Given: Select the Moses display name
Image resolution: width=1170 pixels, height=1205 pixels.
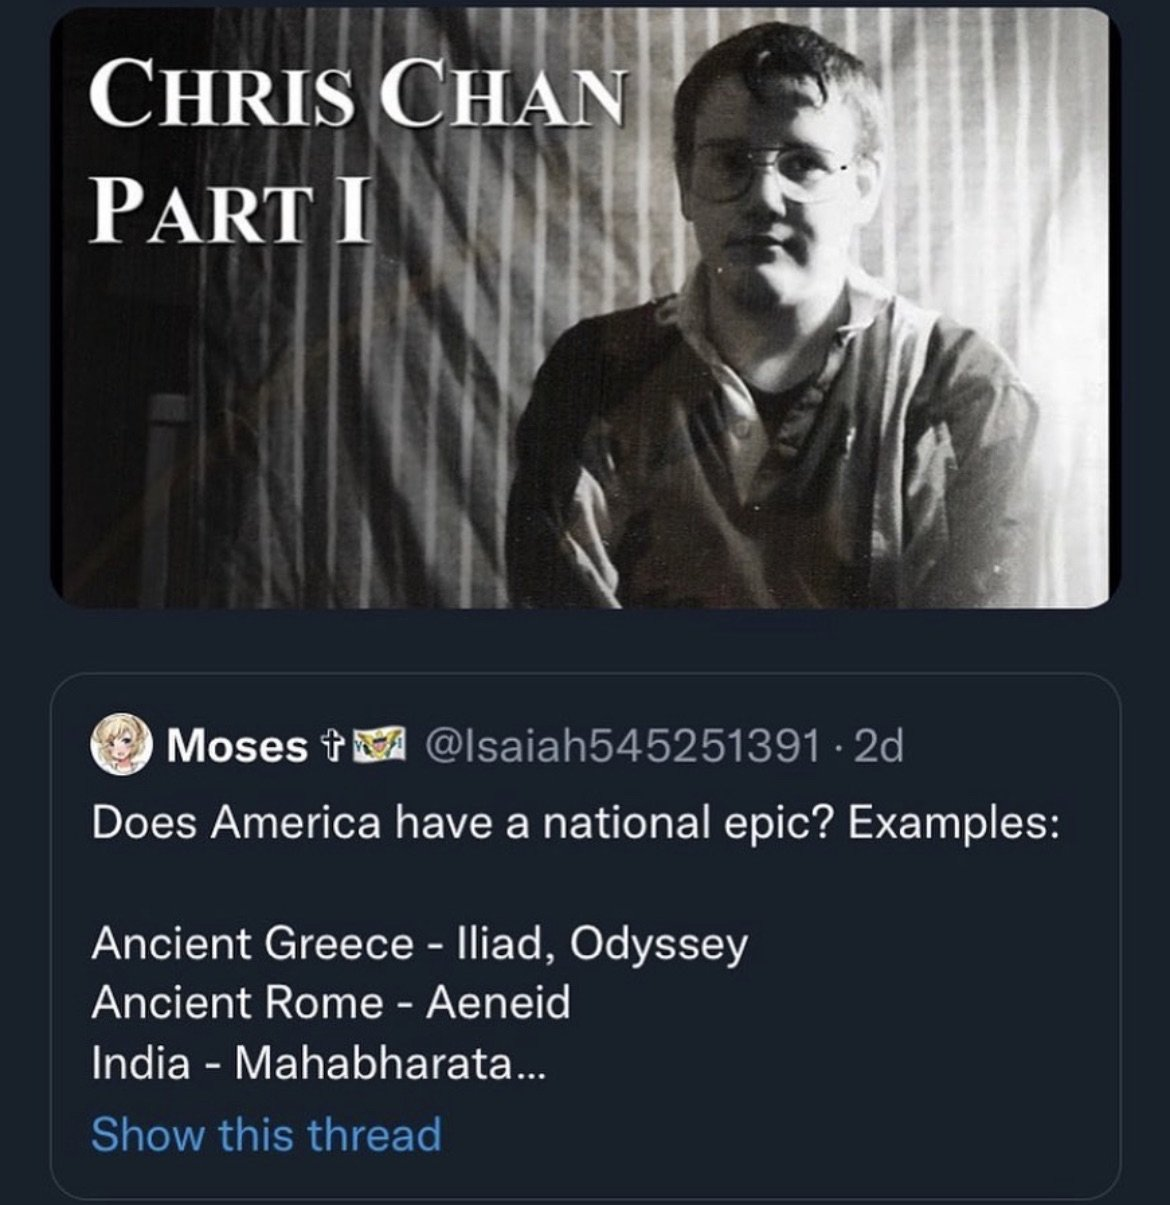Looking at the screenshot, I should click(x=238, y=747).
